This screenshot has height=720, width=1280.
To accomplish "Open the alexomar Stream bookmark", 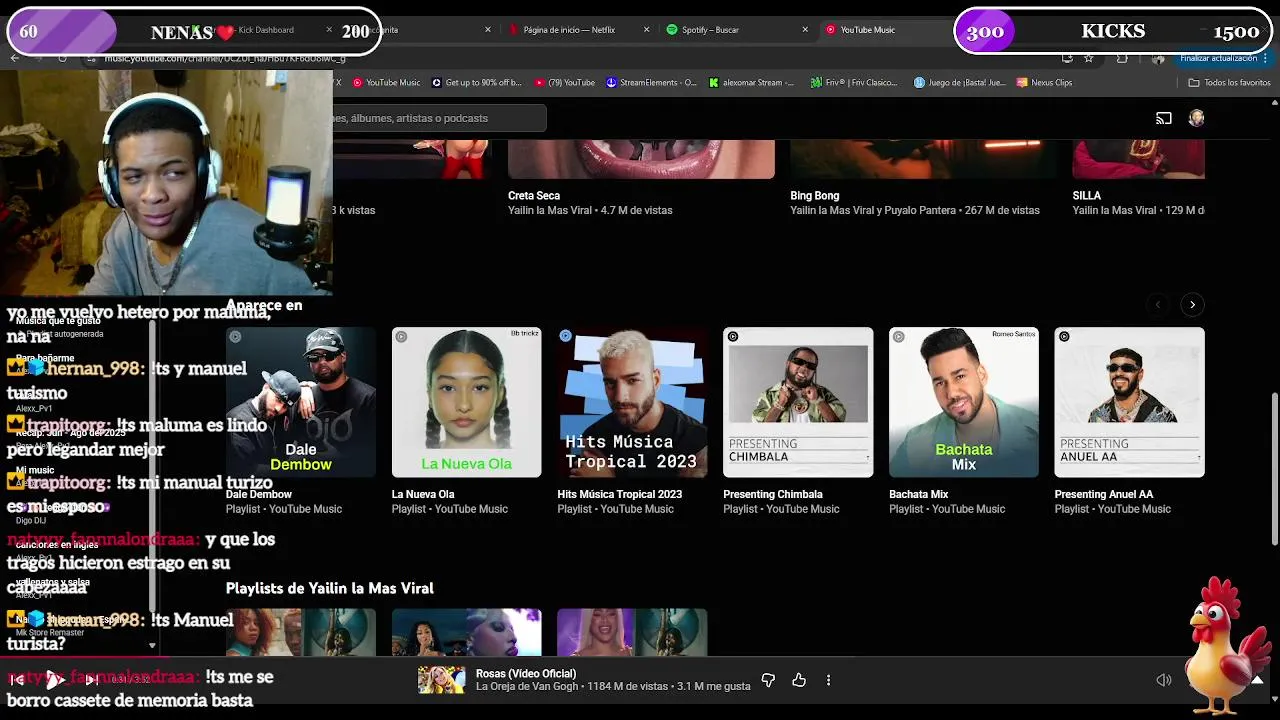I will click(751, 83).
